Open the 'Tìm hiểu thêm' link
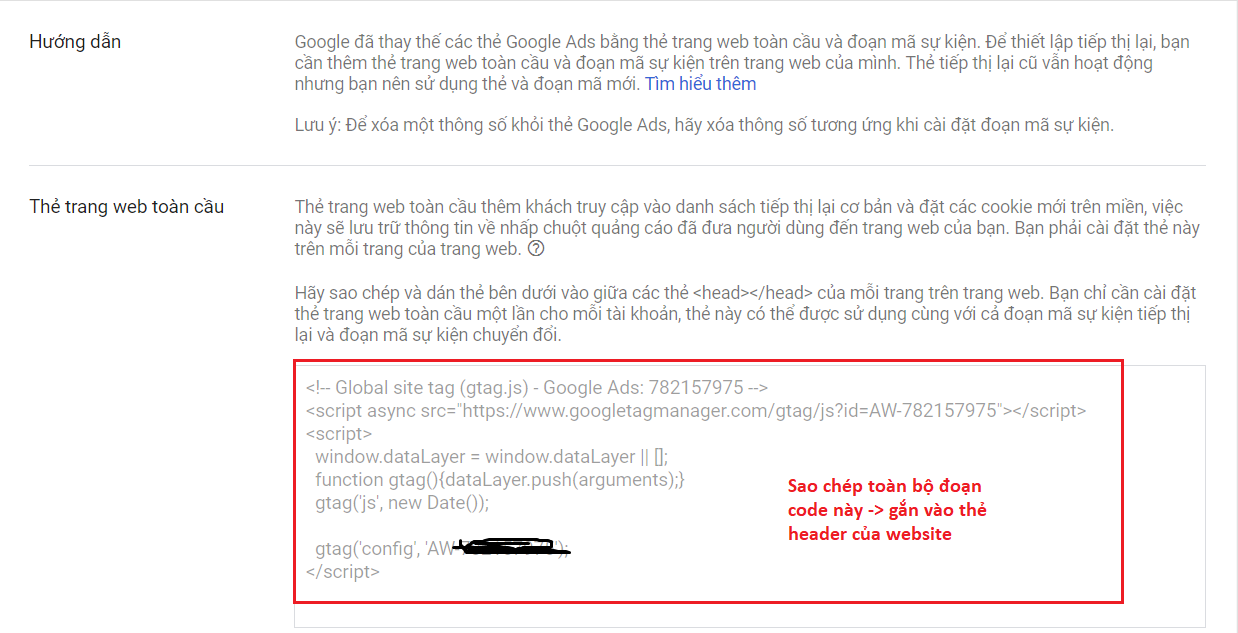This screenshot has width=1238, height=633. [700, 84]
